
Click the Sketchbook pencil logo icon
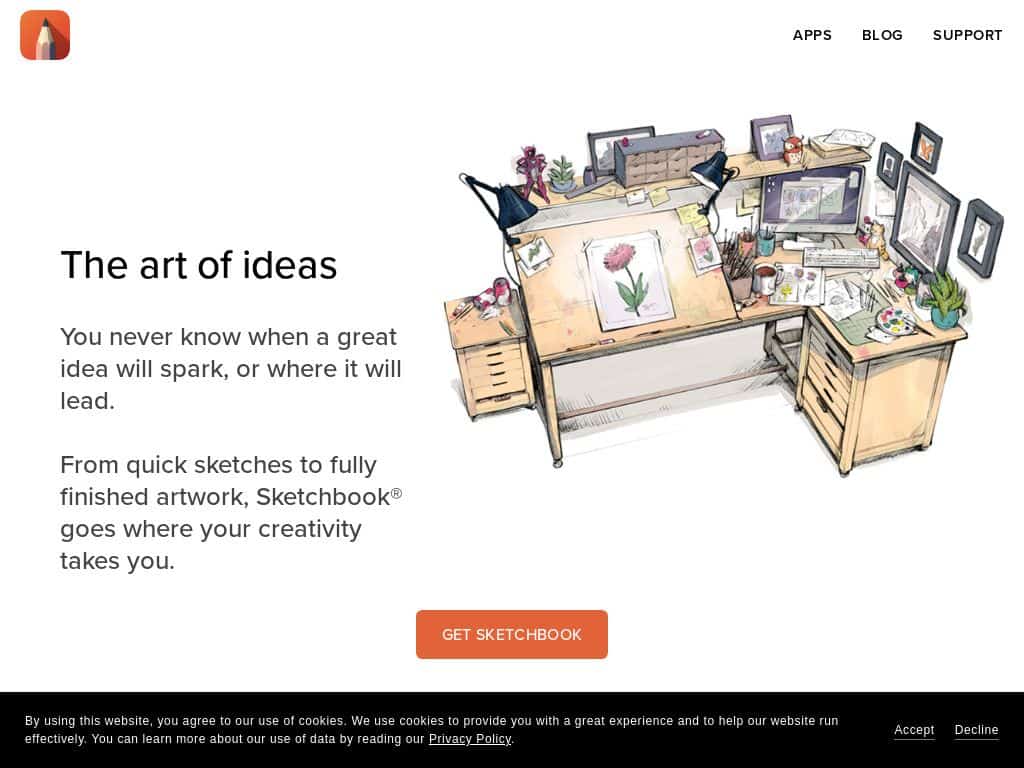pos(45,35)
